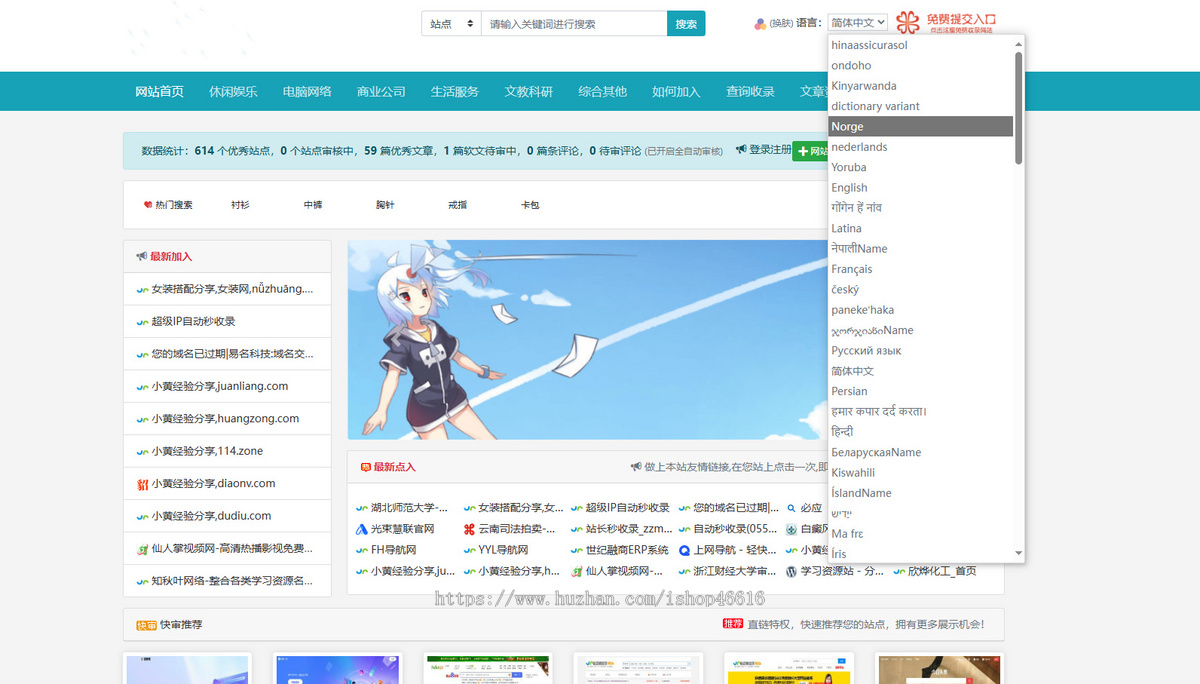This screenshot has height=684, width=1200.
Task: Click the keyword search input field
Action: click(574, 24)
